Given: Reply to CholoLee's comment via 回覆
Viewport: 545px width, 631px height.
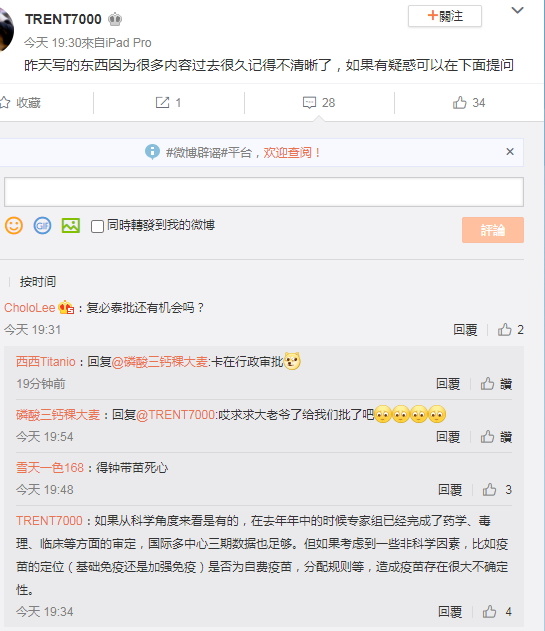Looking at the screenshot, I should coord(465,330).
